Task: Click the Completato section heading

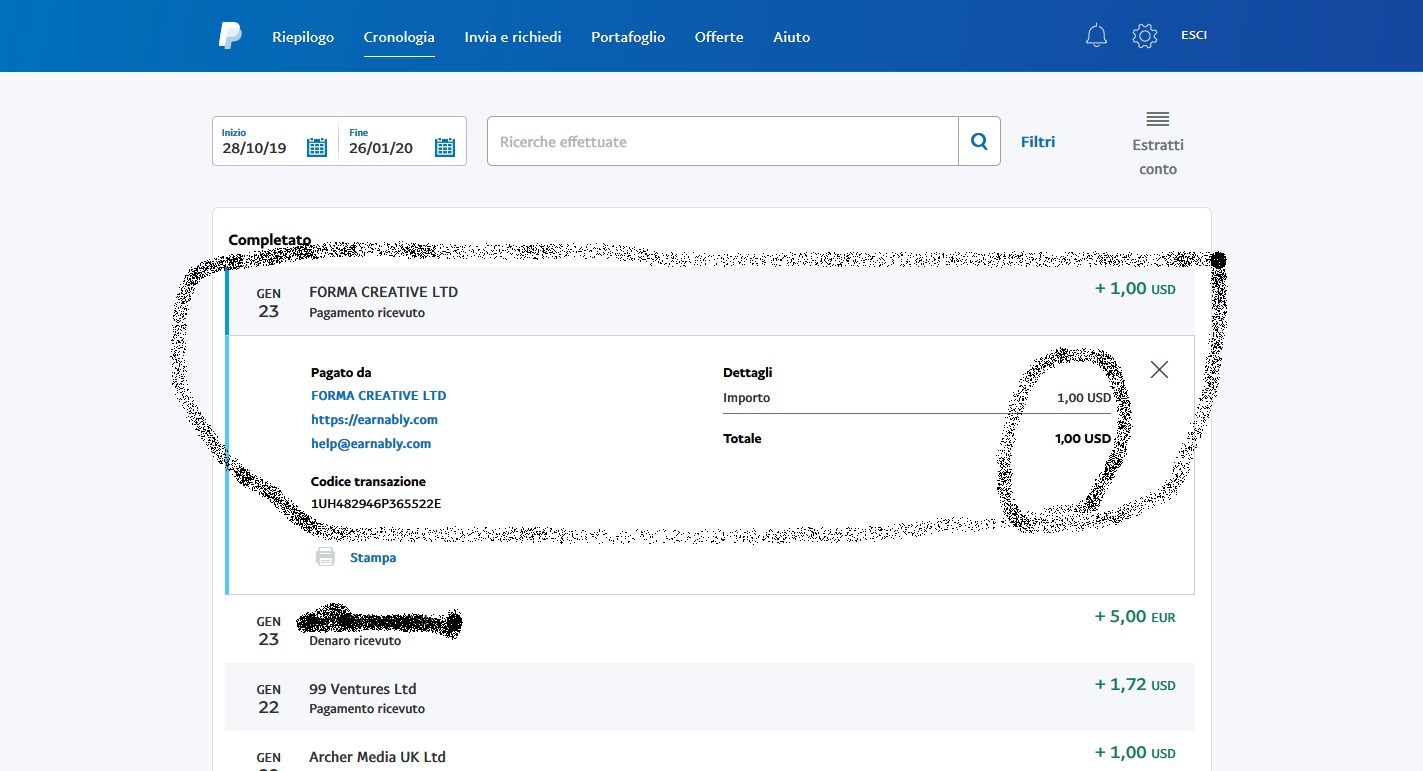Action: tap(270, 240)
